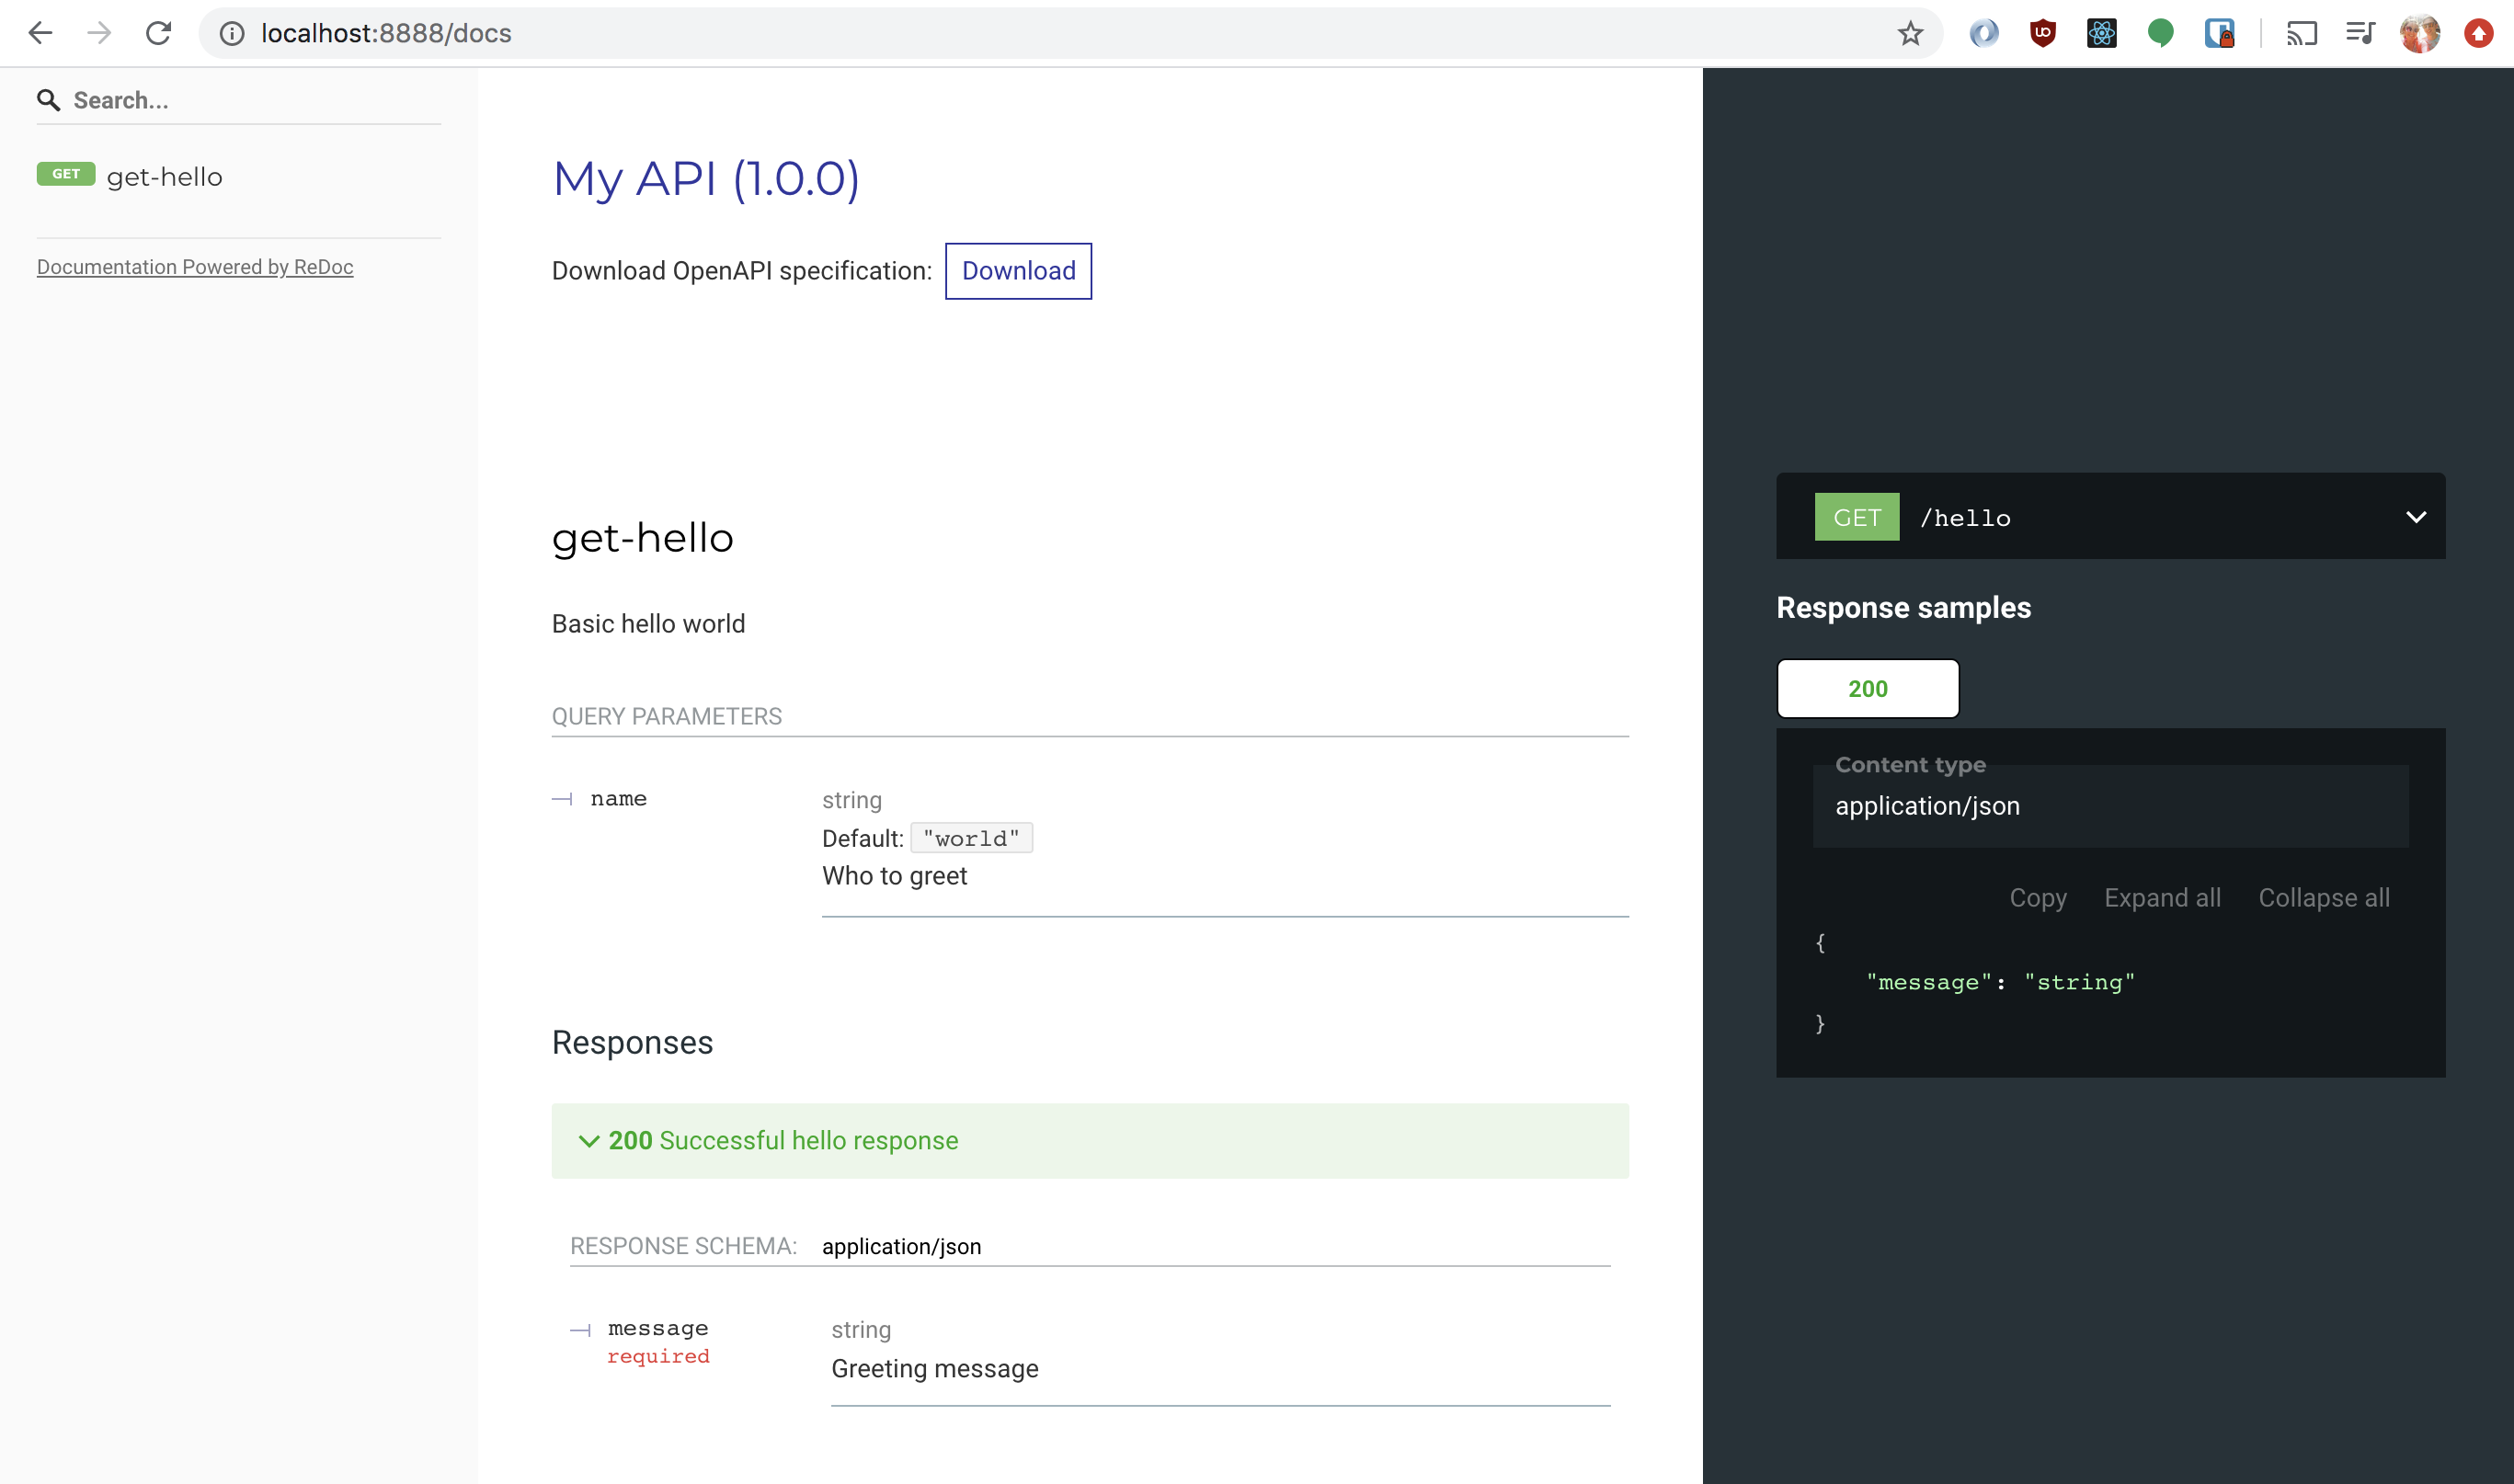2514x1484 pixels.
Task: Click the blue circular extension icon
Action: pyautogui.click(x=1983, y=33)
